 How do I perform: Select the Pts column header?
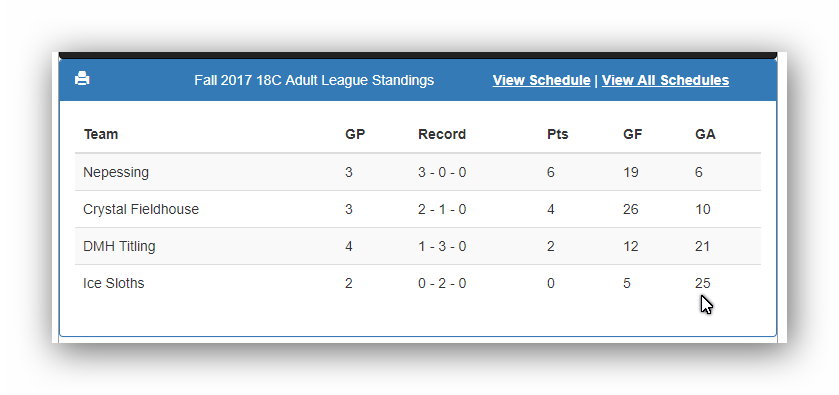[x=558, y=134]
